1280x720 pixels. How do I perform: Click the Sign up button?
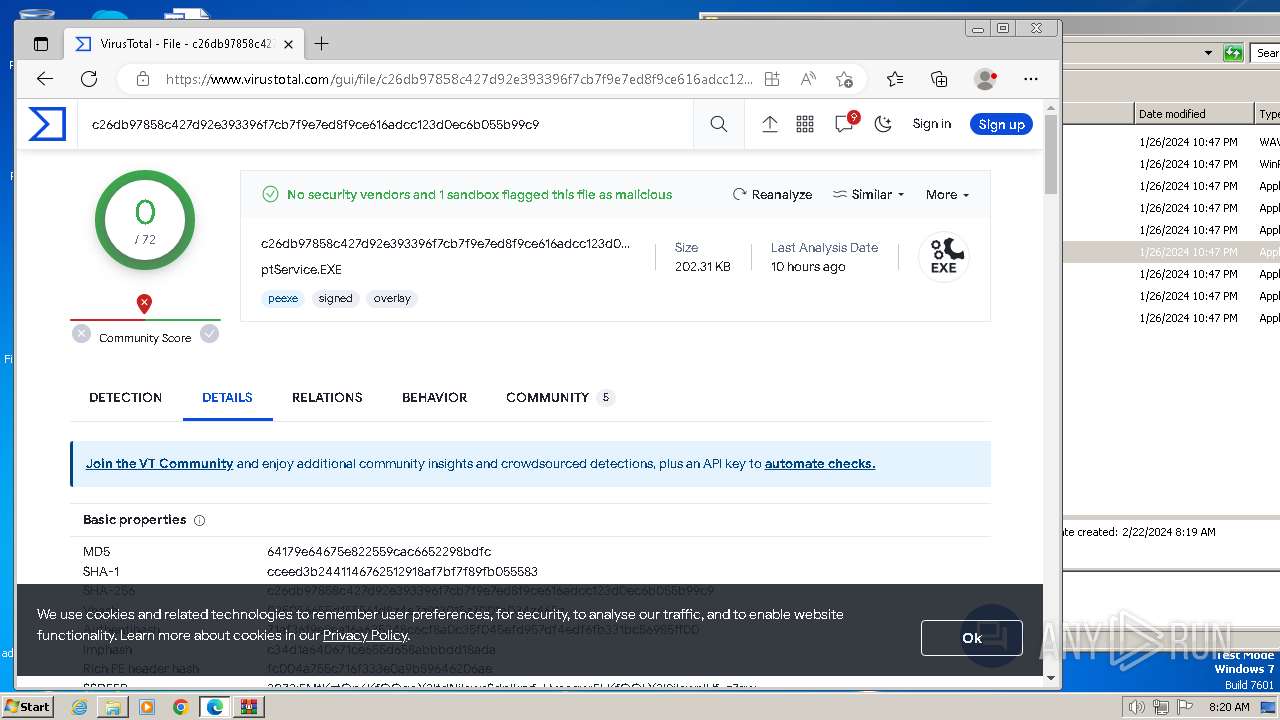[1001, 124]
